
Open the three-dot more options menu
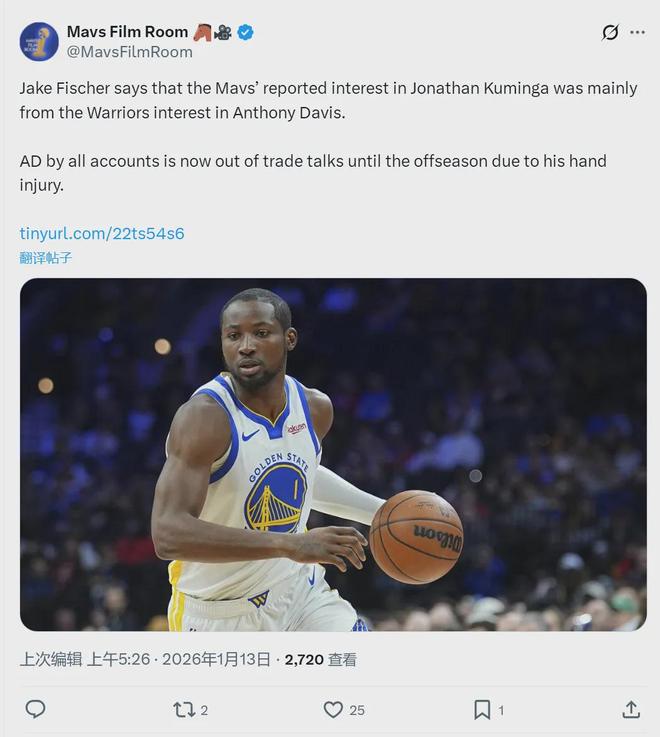point(637,32)
